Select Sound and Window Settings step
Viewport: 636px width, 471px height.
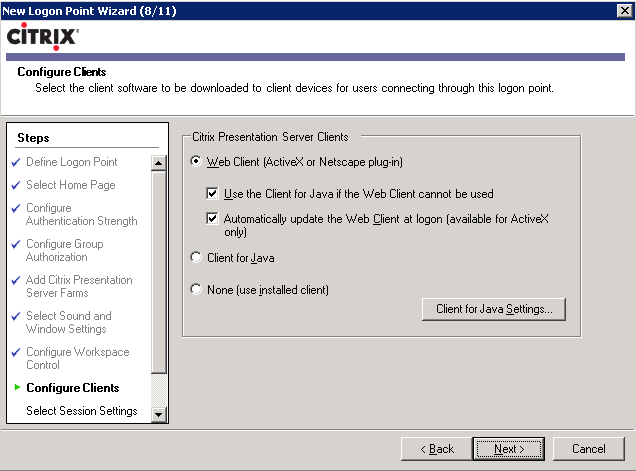coord(69,322)
